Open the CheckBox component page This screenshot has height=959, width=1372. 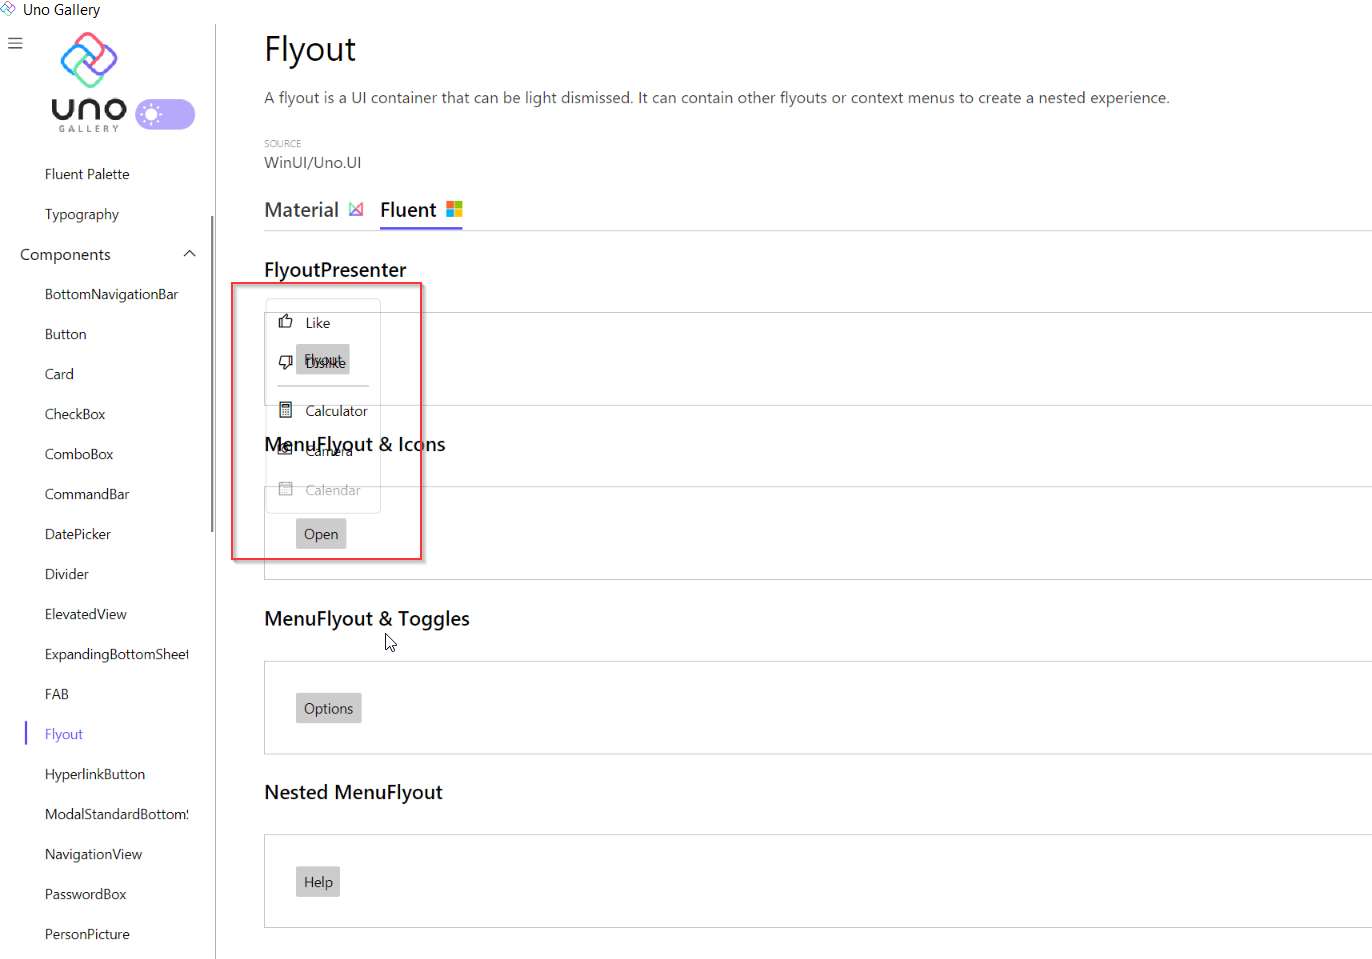[x=75, y=414]
